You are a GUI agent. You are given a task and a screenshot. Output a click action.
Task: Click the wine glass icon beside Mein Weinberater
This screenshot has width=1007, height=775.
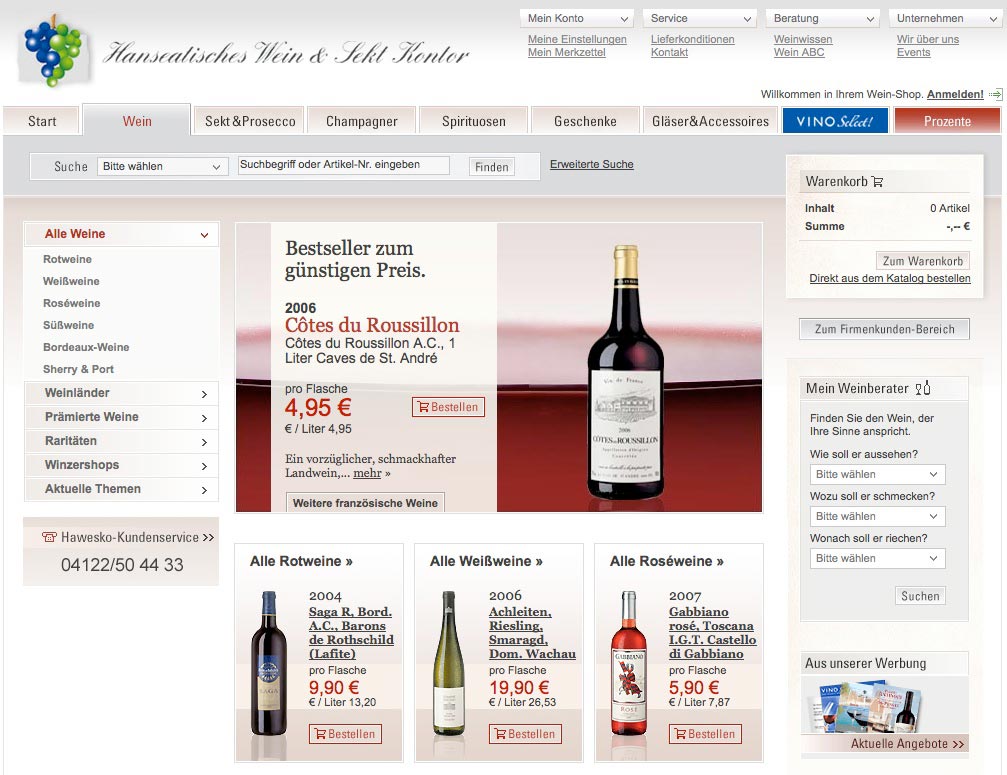(x=923, y=388)
